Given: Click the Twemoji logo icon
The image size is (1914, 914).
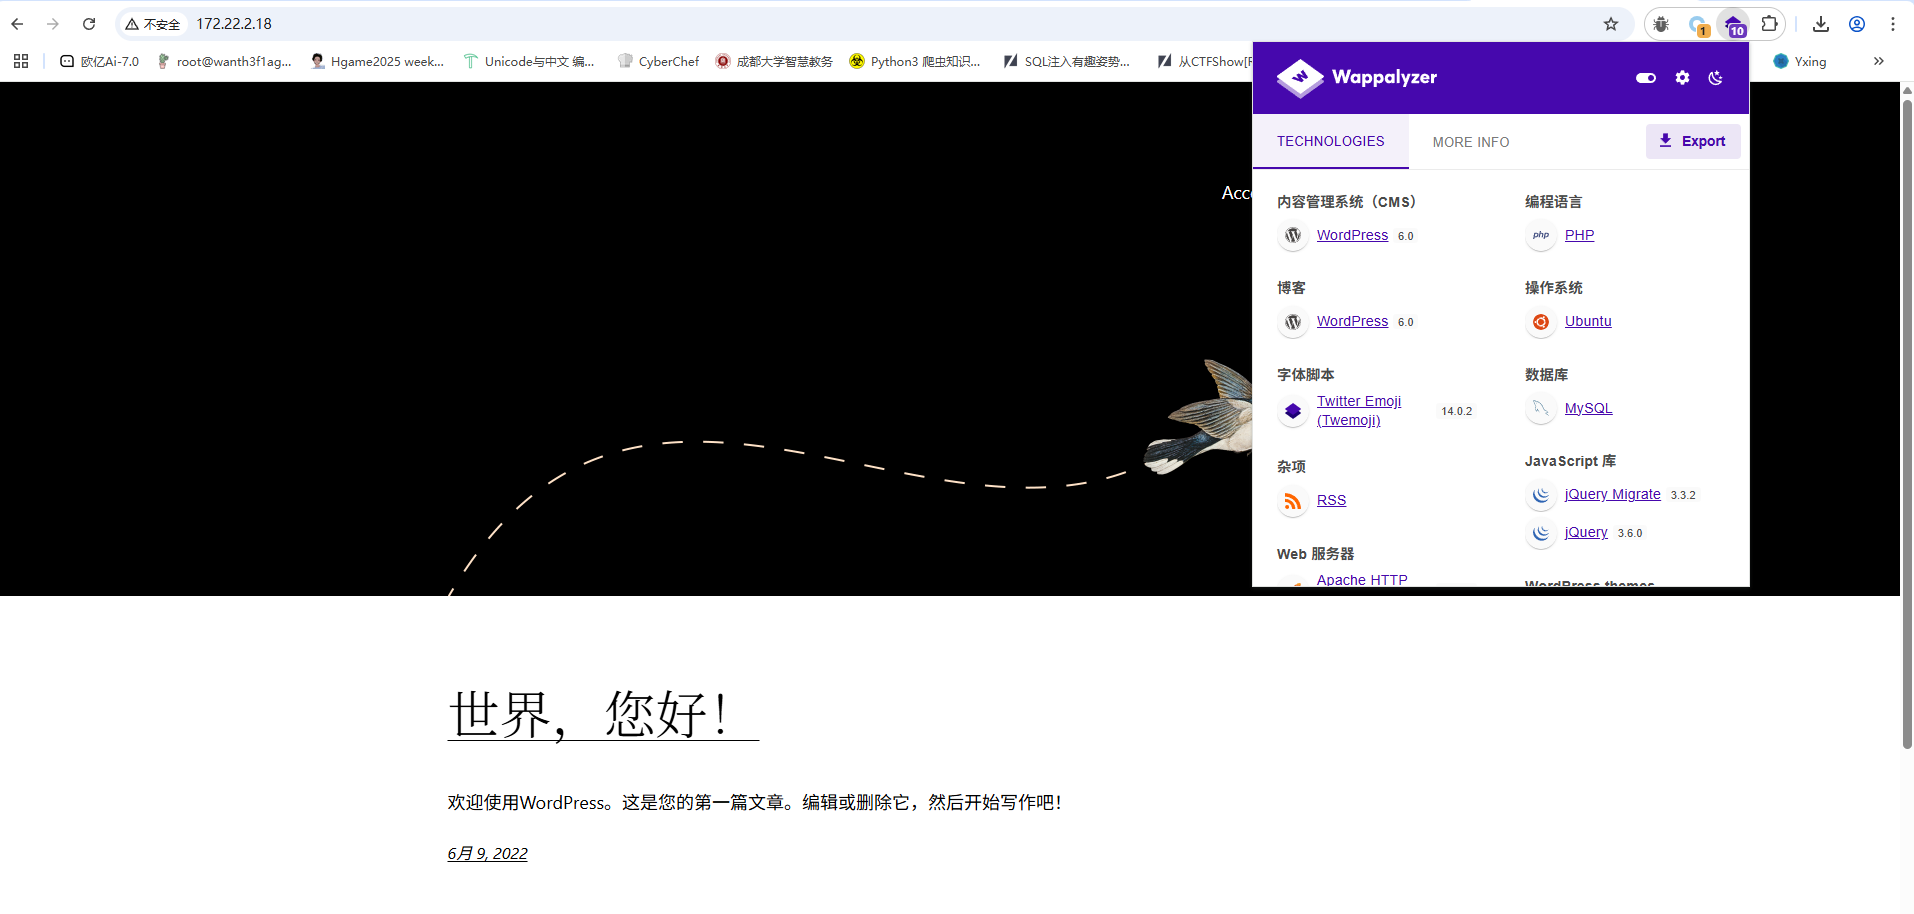Looking at the screenshot, I should click(1293, 411).
